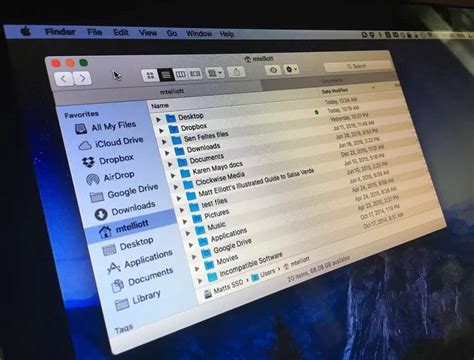Open the Help menu
The width and height of the screenshot is (474, 360).
[x=227, y=34]
